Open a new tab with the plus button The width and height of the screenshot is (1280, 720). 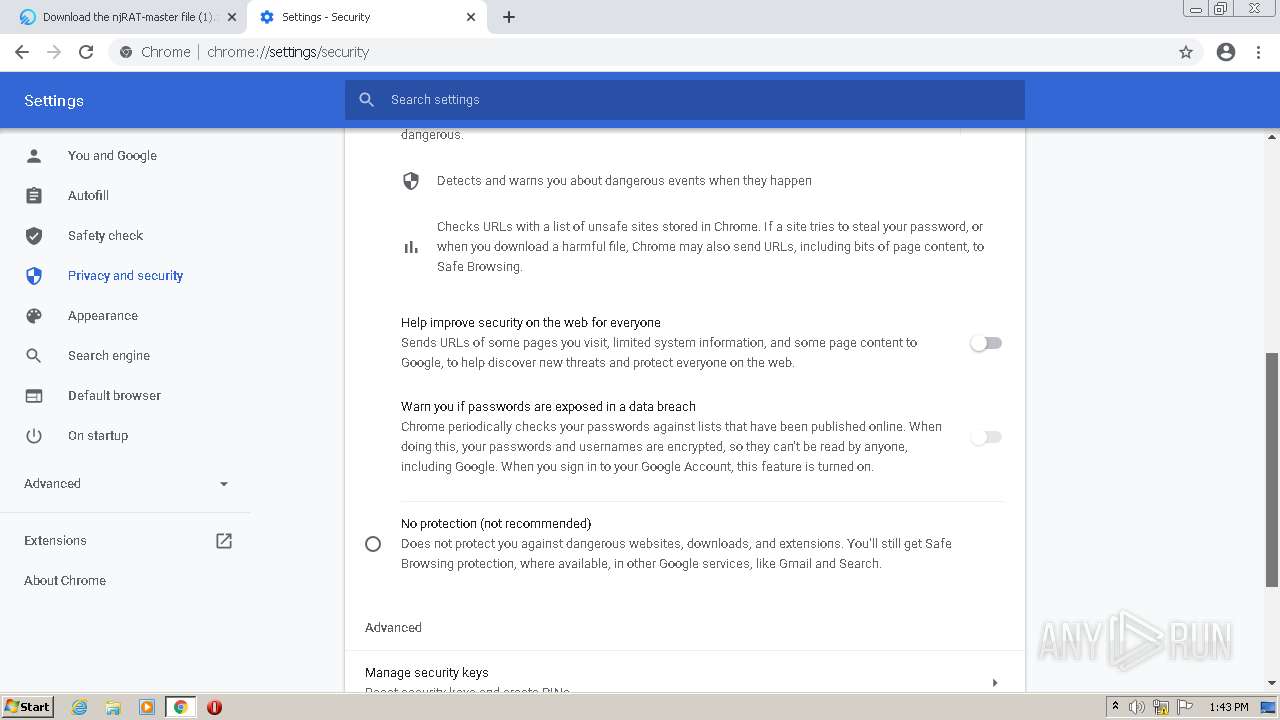coord(509,17)
